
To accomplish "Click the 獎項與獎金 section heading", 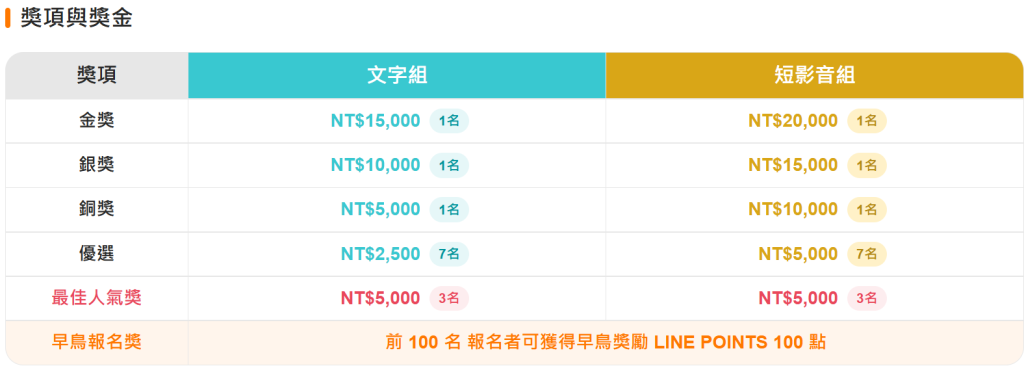I will 76,18.
